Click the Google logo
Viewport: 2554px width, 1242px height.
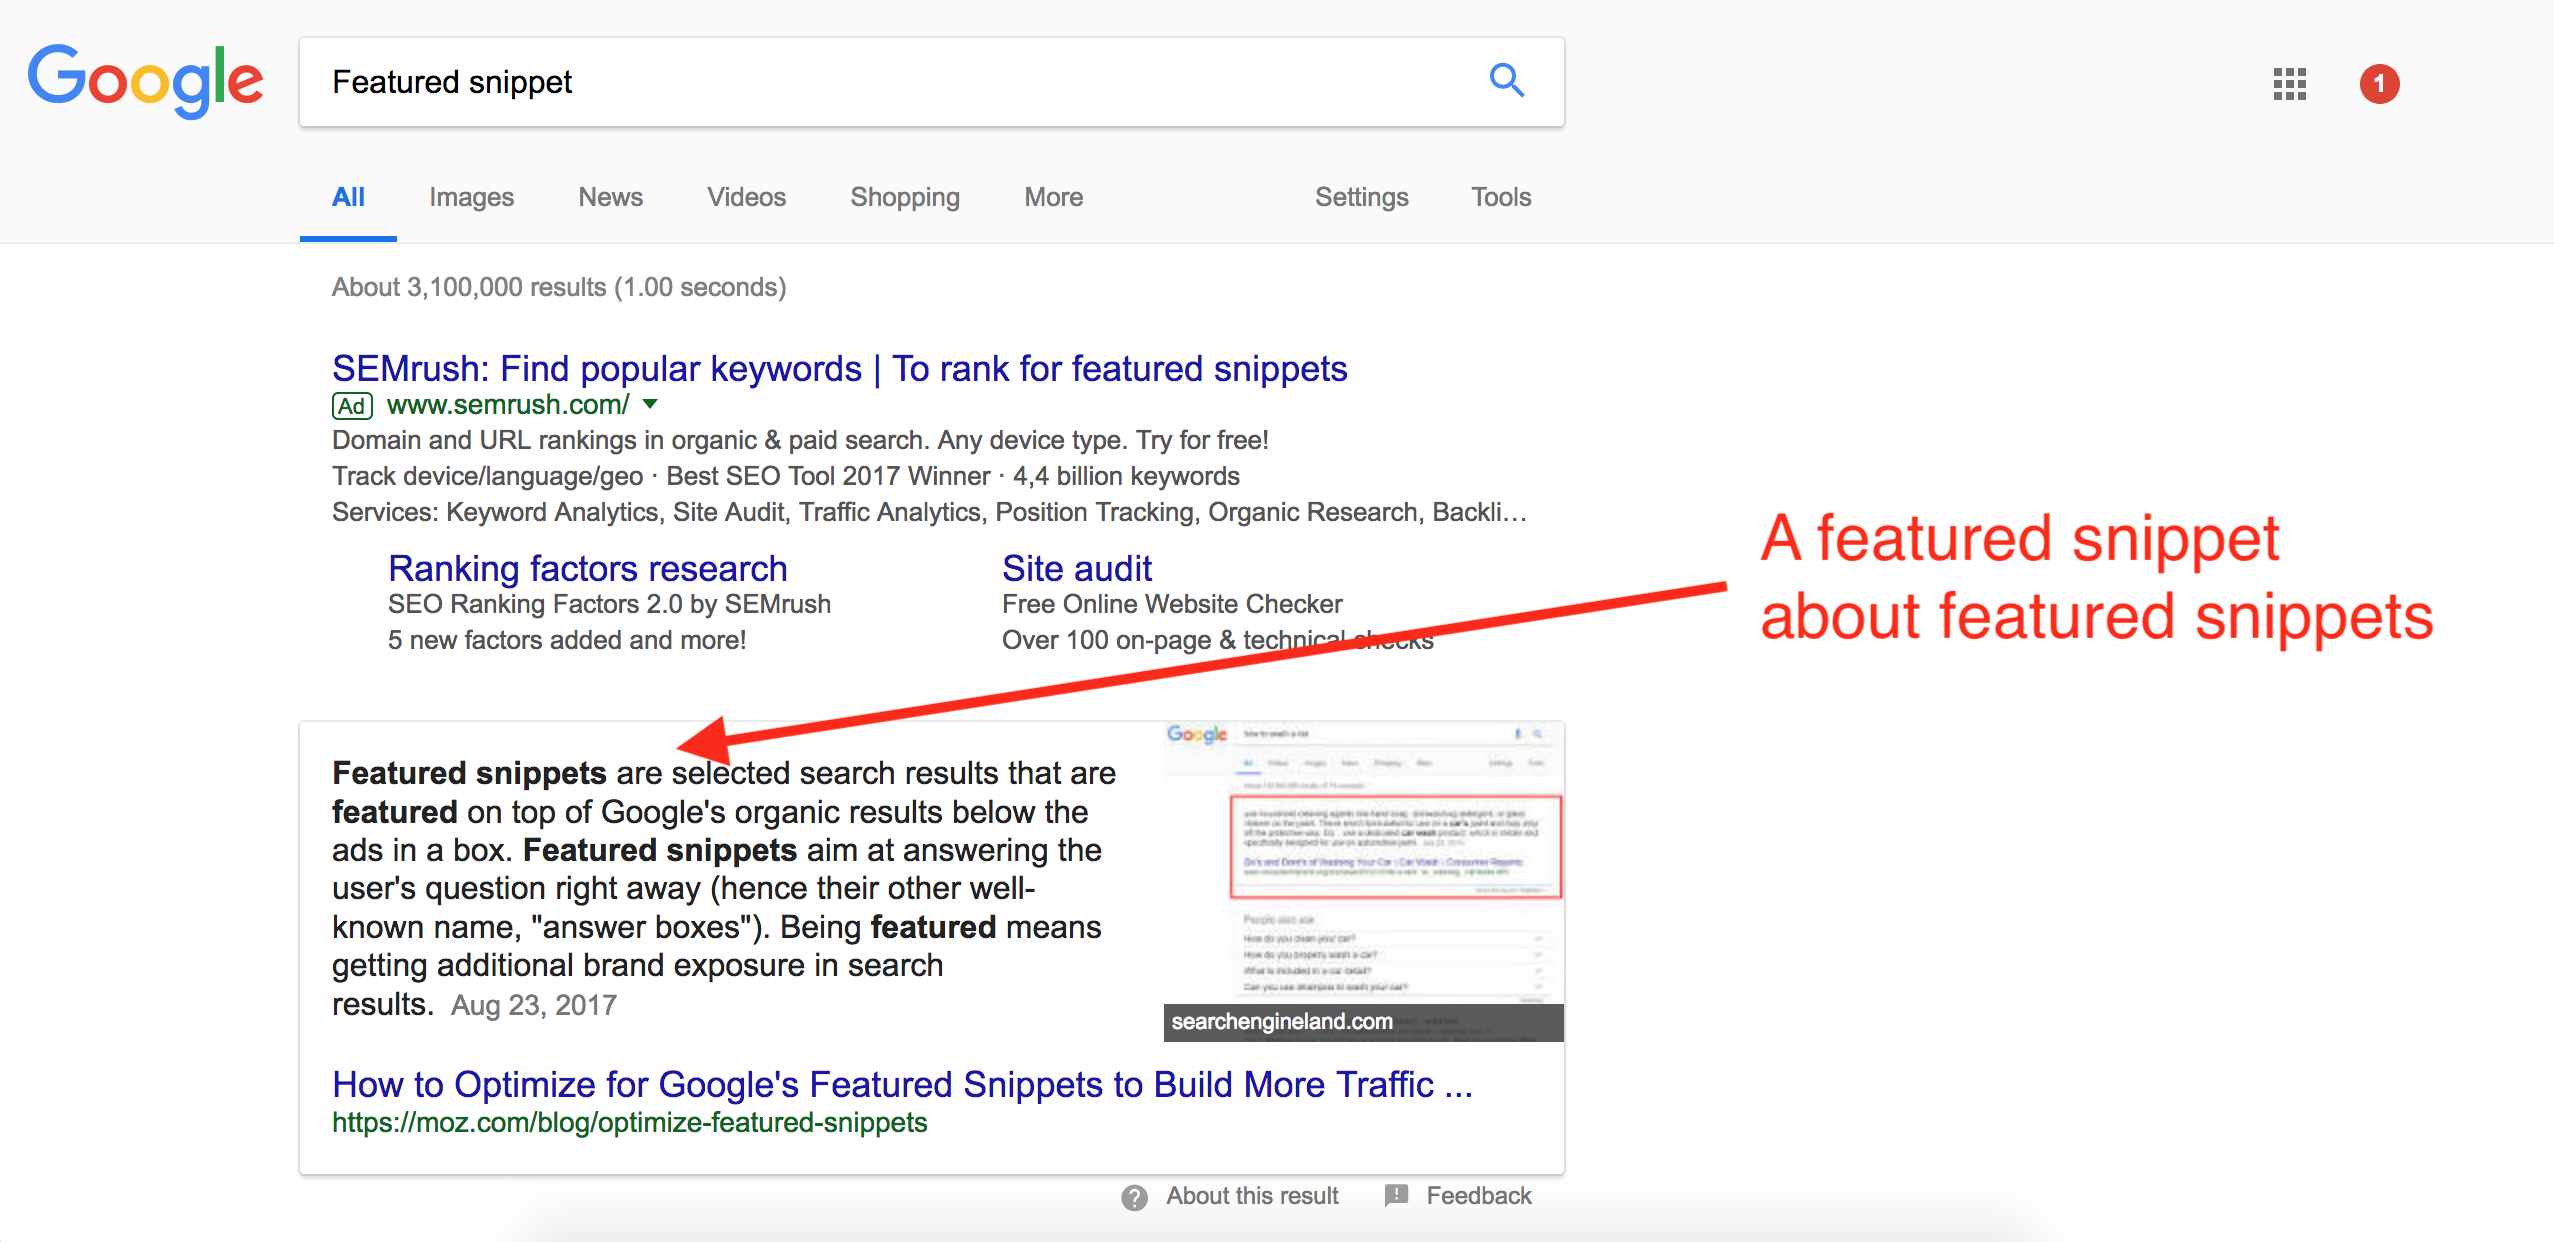coord(146,80)
